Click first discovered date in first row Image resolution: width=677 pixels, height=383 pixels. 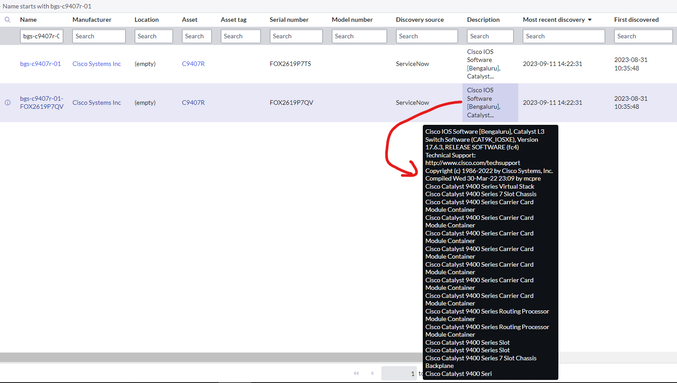tap(631, 63)
